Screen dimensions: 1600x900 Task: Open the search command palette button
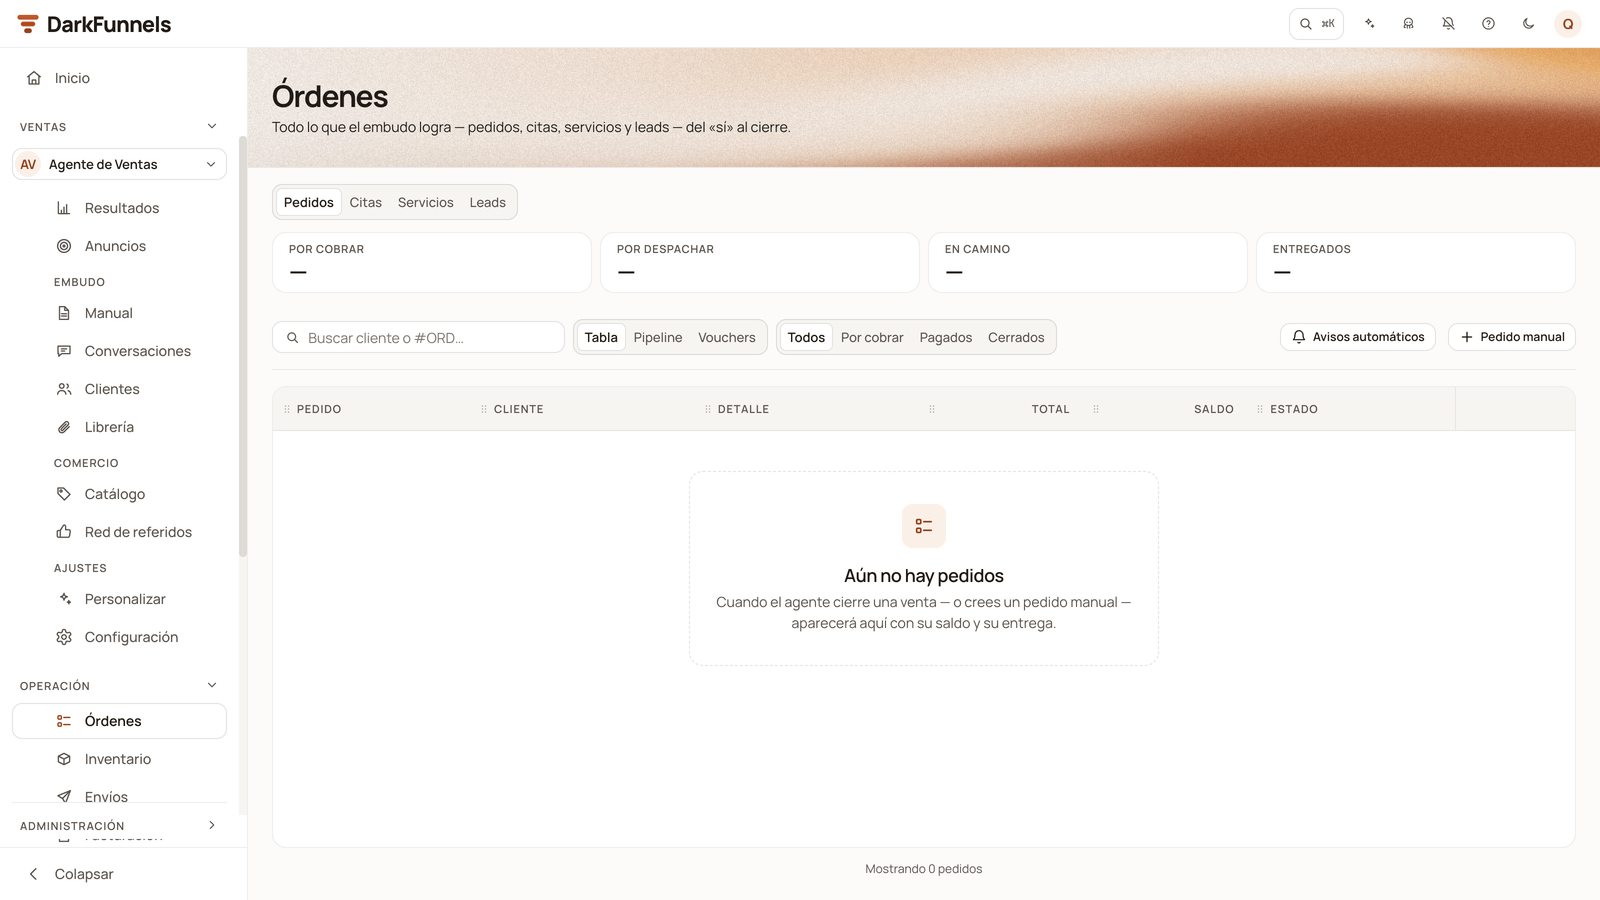1316,24
